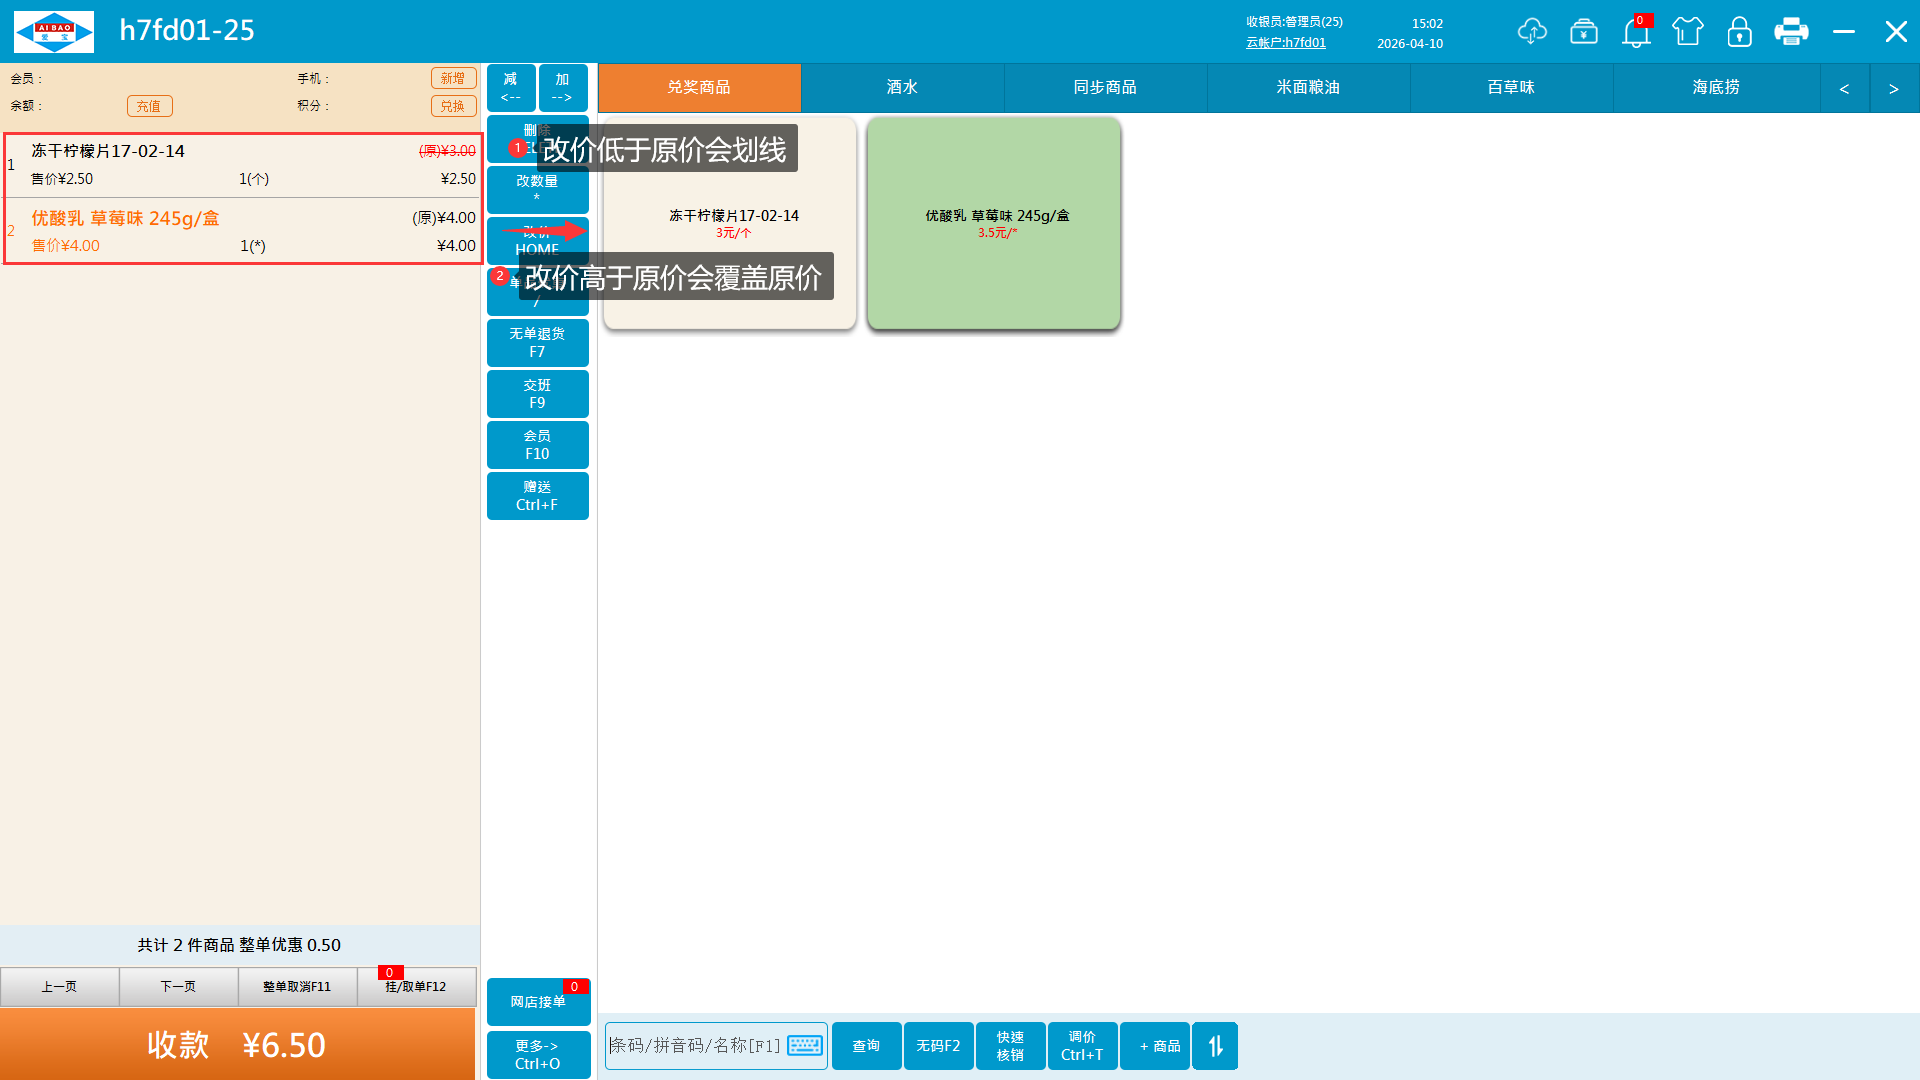This screenshot has height=1080, width=1920.
Task: Lock the screen with padlock icon
Action: coord(1740,32)
